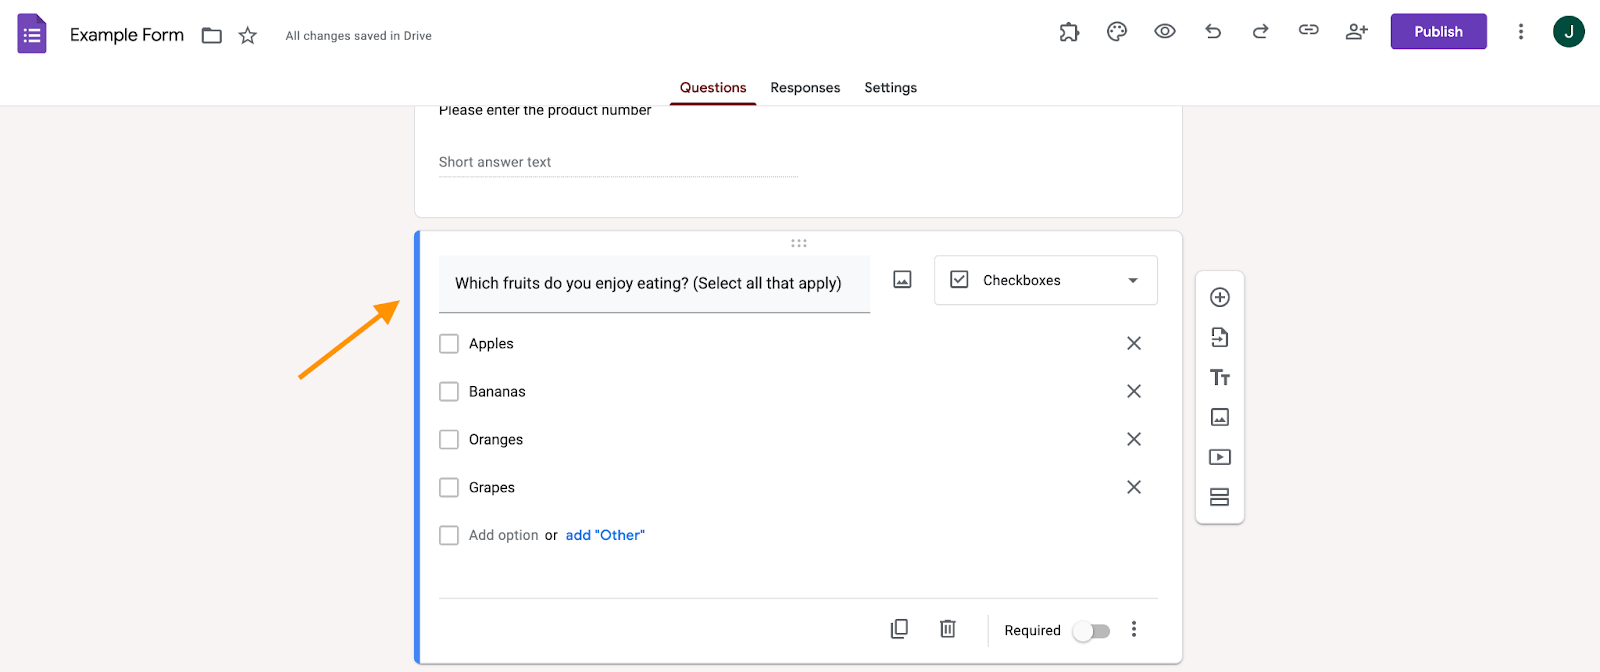Preview the form with eye icon
Screen dimensions: 1600x672
click(1165, 32)
